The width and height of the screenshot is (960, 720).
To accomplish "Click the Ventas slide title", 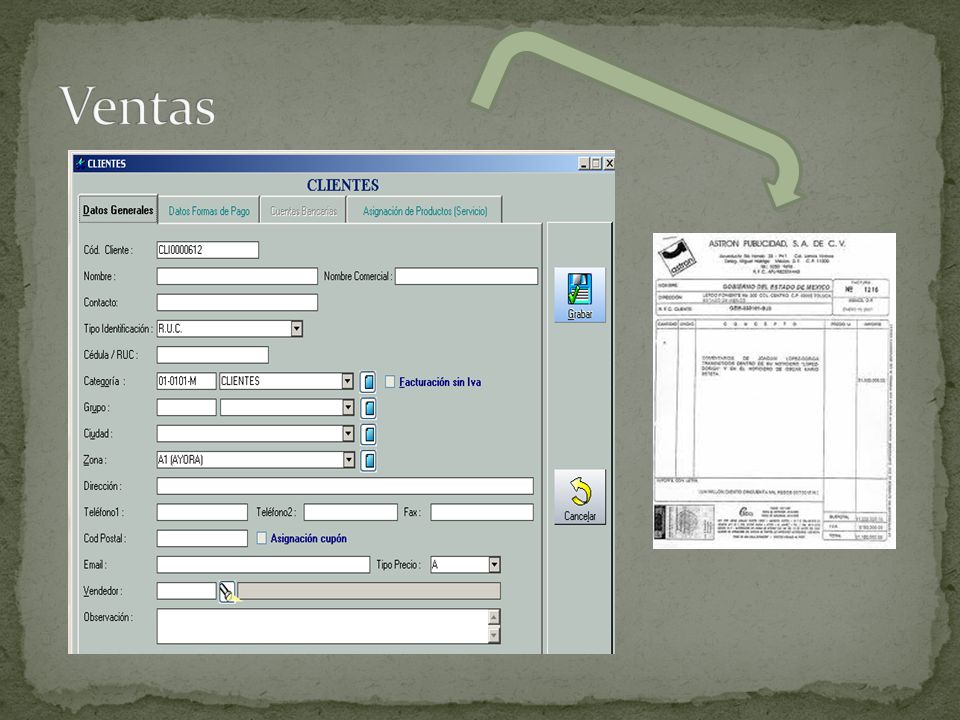I will pos(137,106).
